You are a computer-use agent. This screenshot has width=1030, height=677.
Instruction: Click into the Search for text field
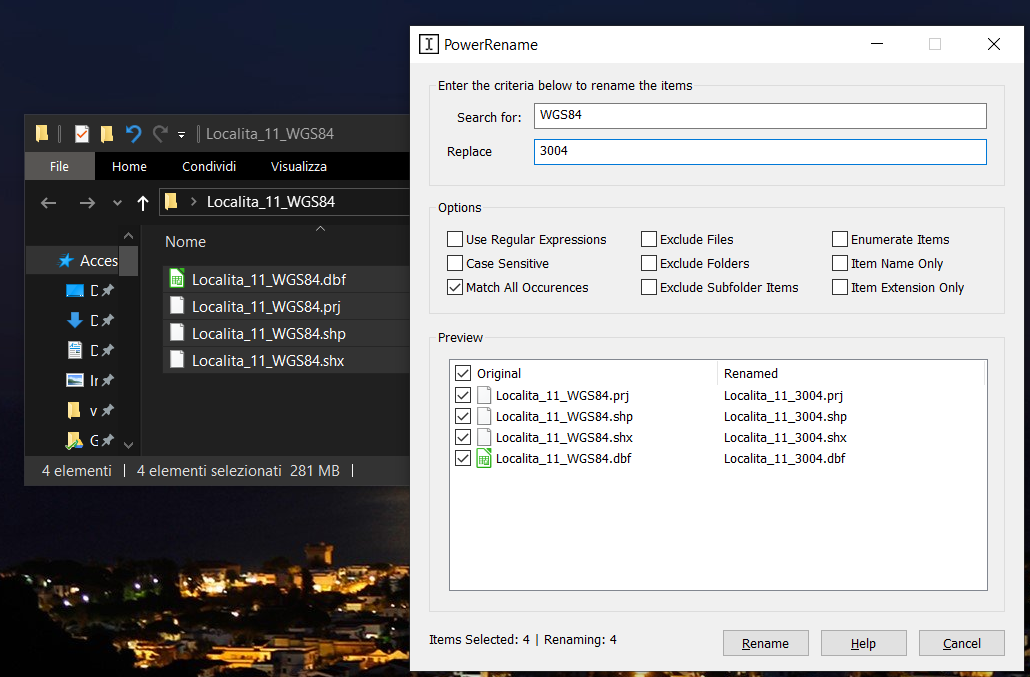(x=760, y=116)
